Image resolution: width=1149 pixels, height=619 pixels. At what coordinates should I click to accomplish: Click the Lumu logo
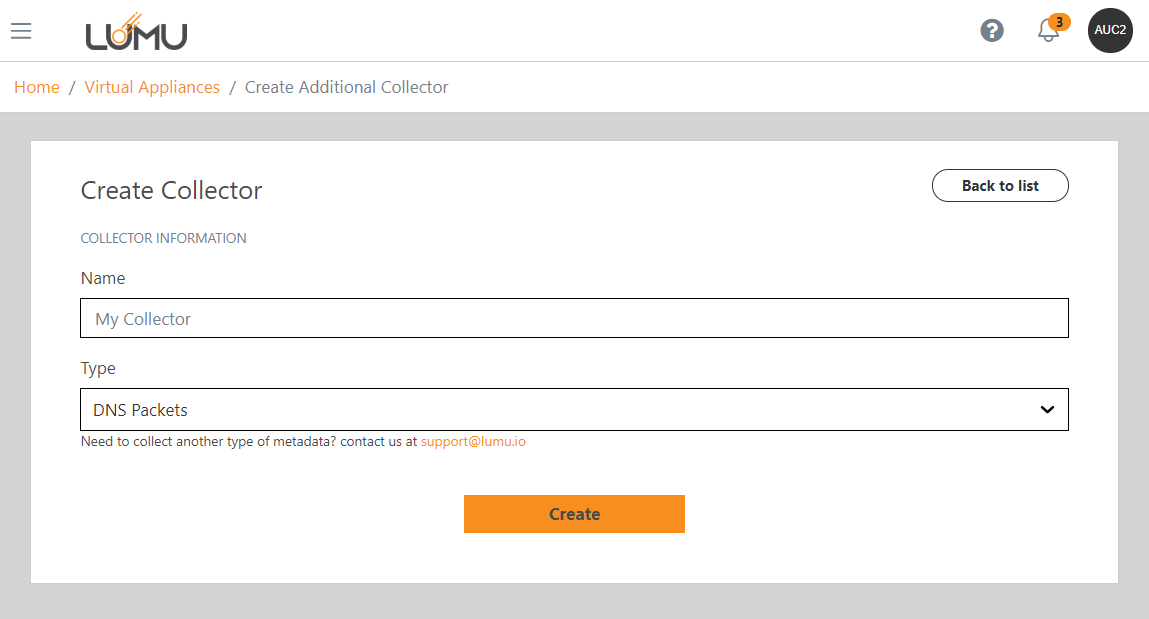136,33
